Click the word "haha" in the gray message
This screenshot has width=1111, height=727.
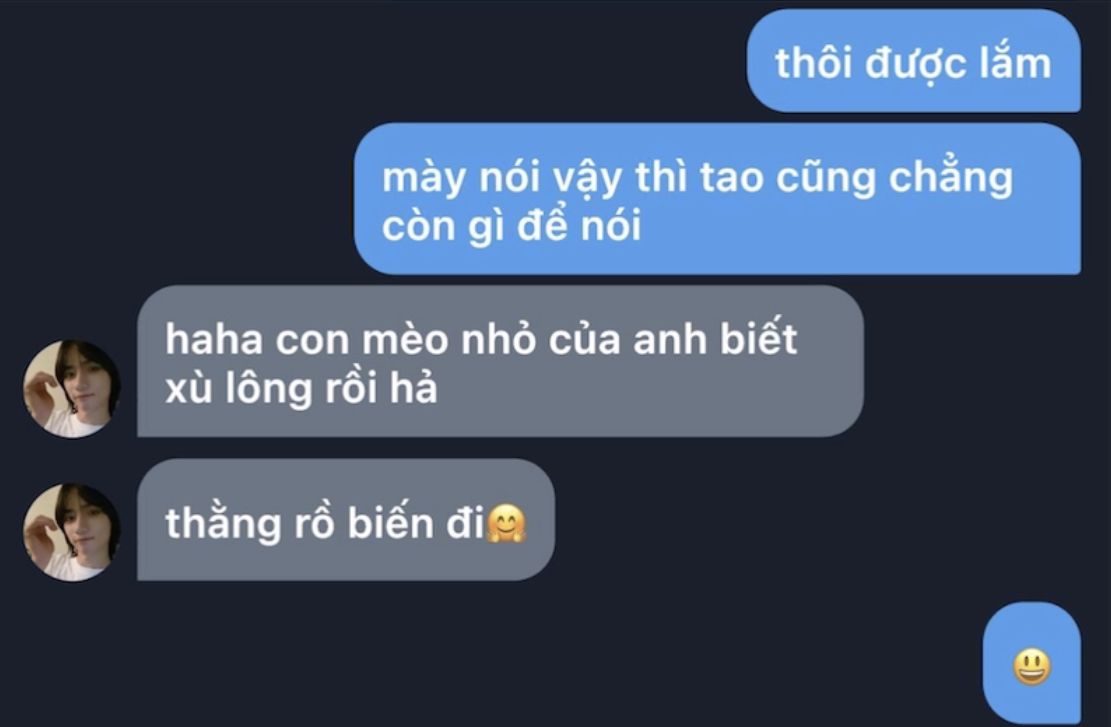click(x=214, y=339)
